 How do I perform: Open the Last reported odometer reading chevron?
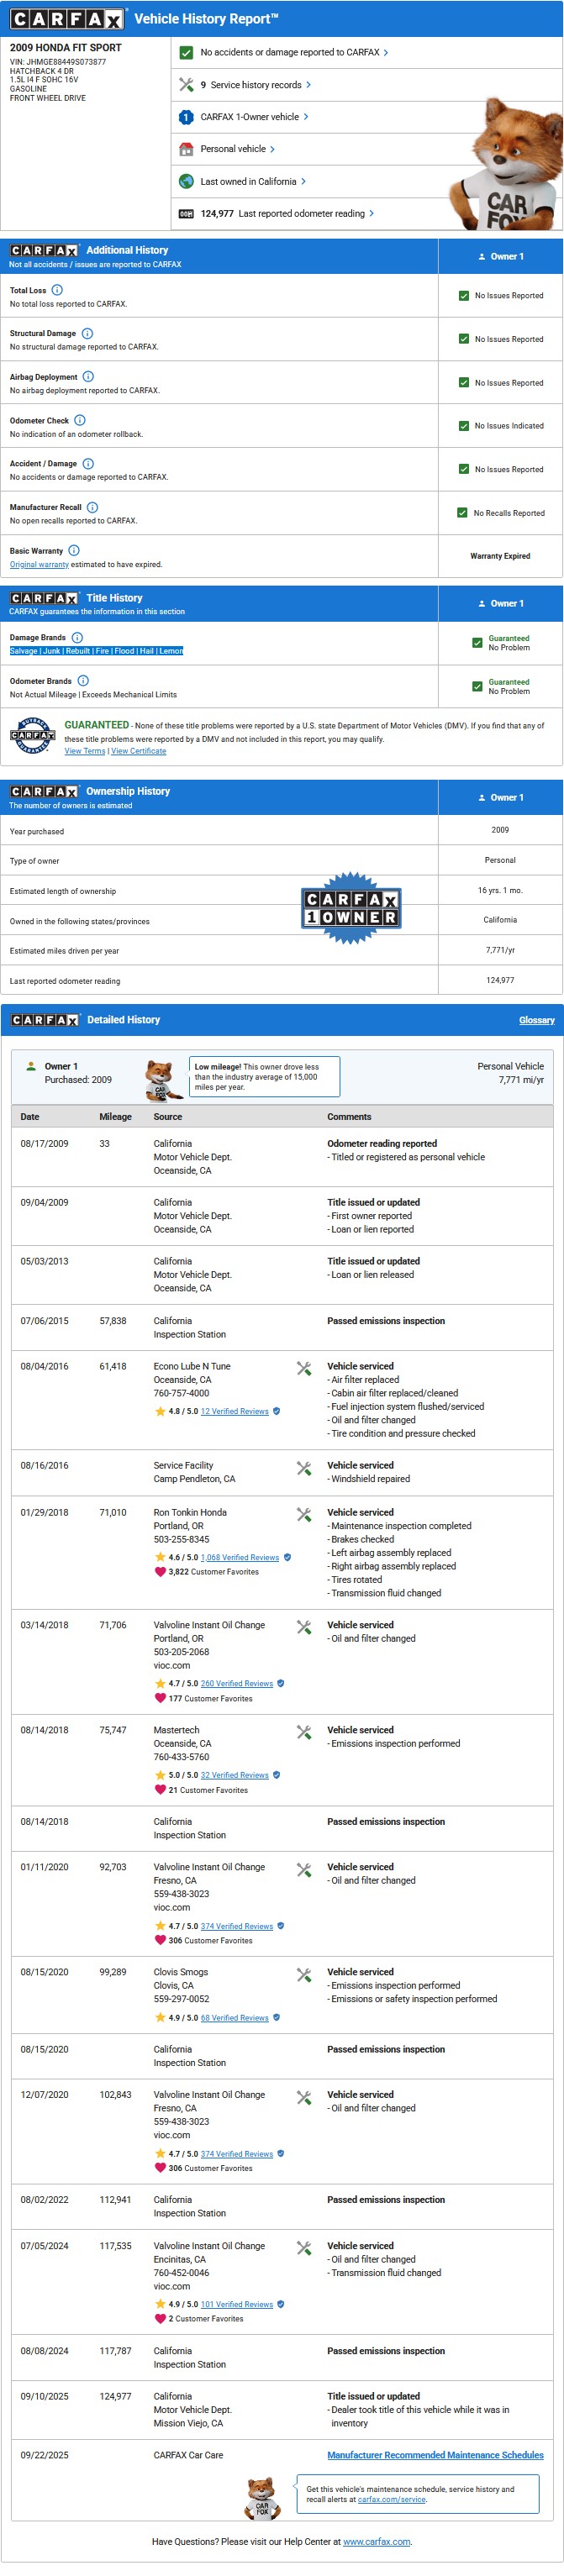372,213
